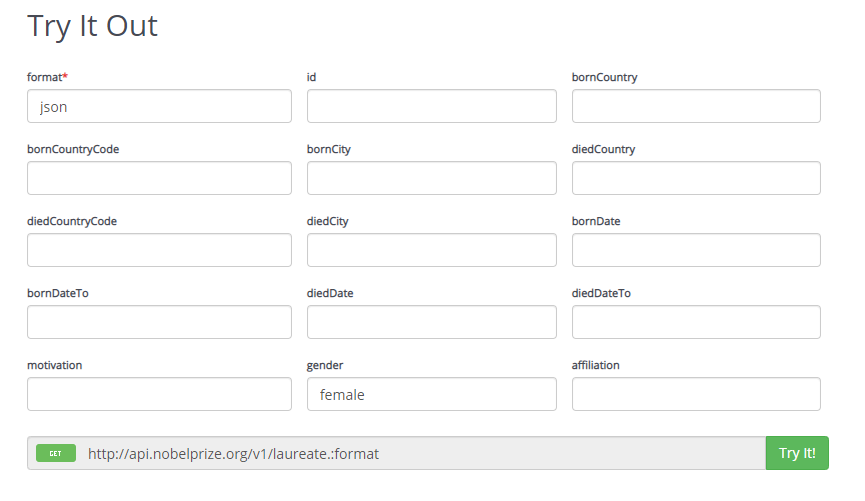
Task: Select the bornCountryCode text field
Action: (159, 178)
